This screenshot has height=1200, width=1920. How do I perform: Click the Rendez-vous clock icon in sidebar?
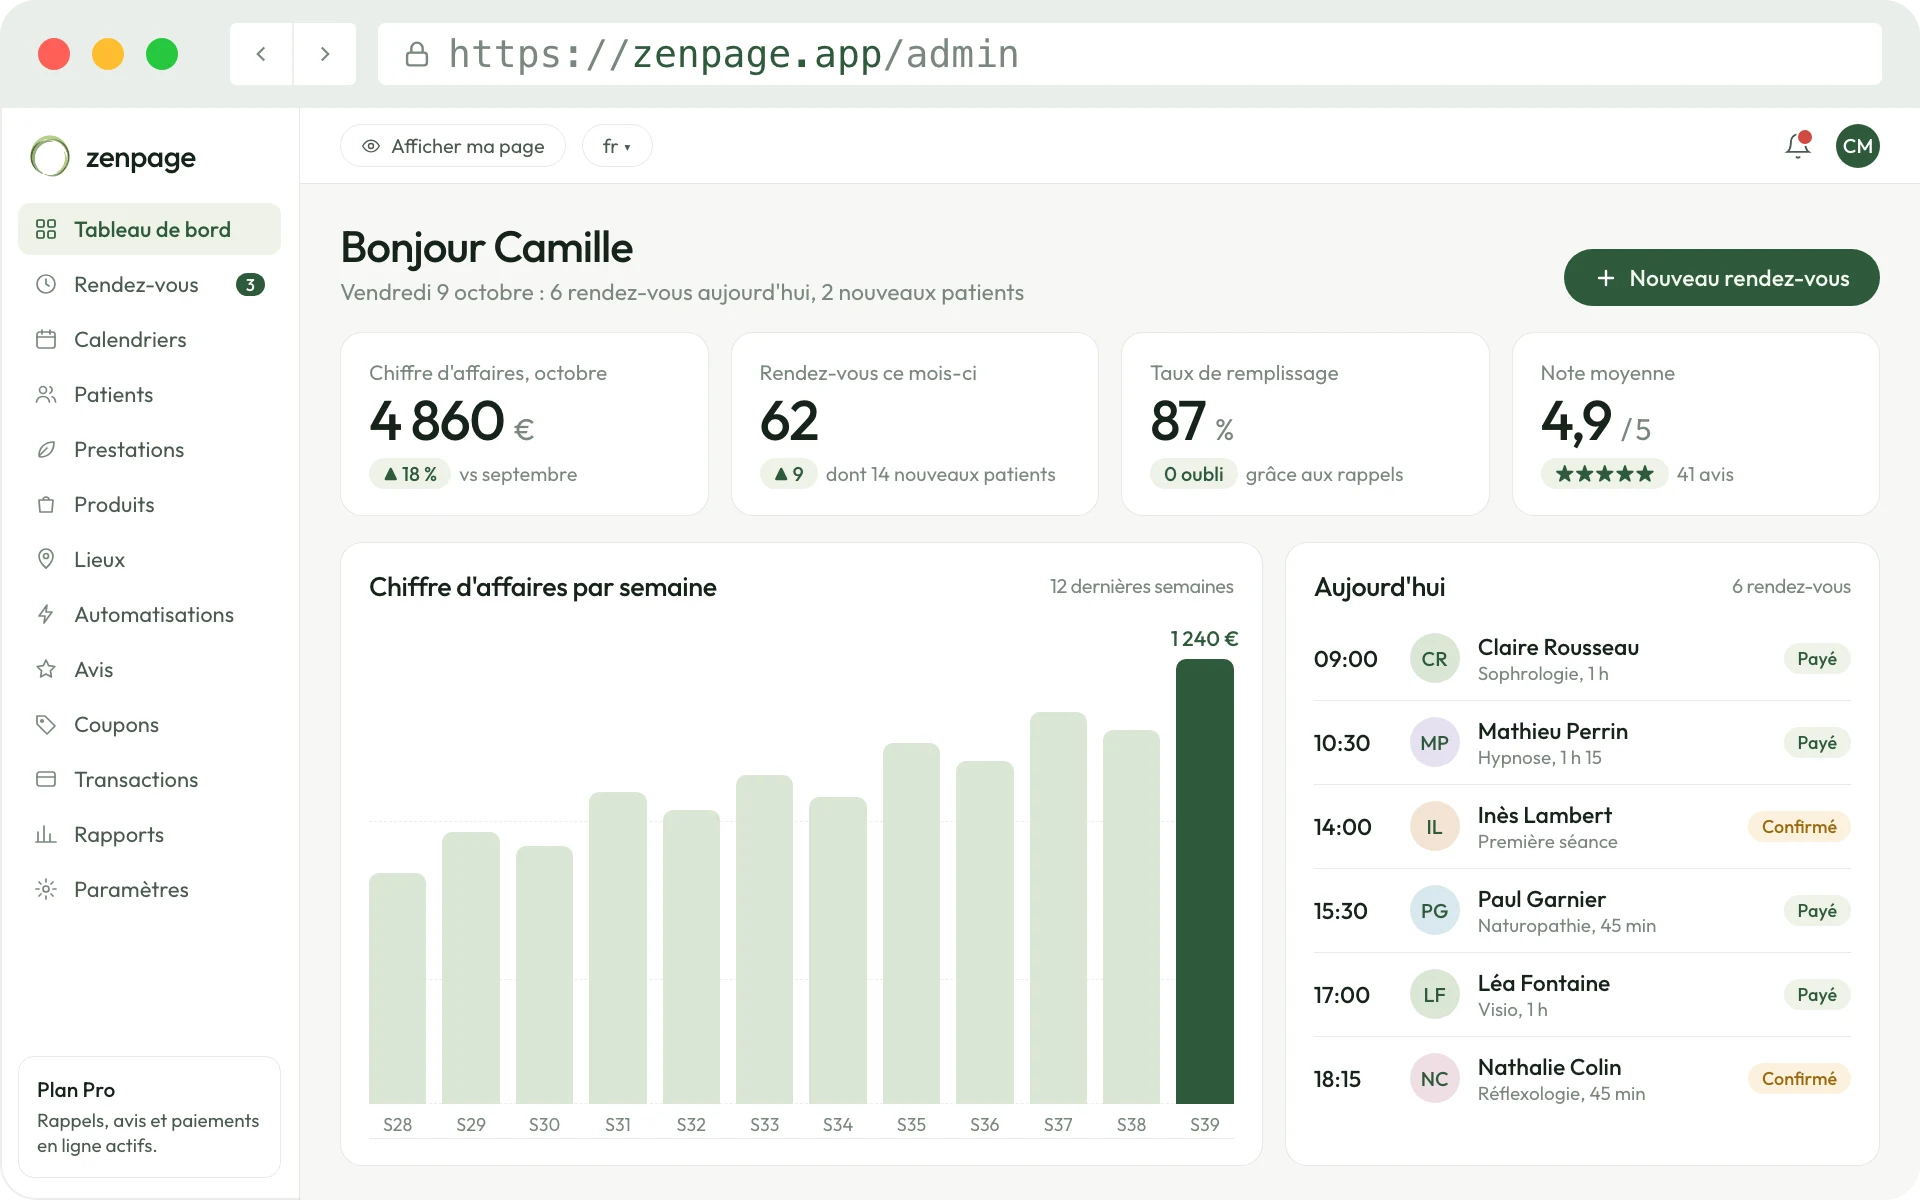pos(46,285)
